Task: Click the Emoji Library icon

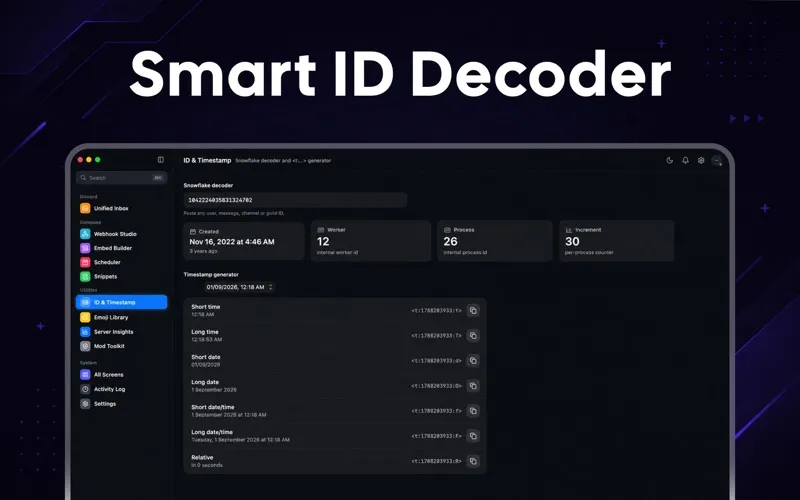Action: [x=85, y=317]
